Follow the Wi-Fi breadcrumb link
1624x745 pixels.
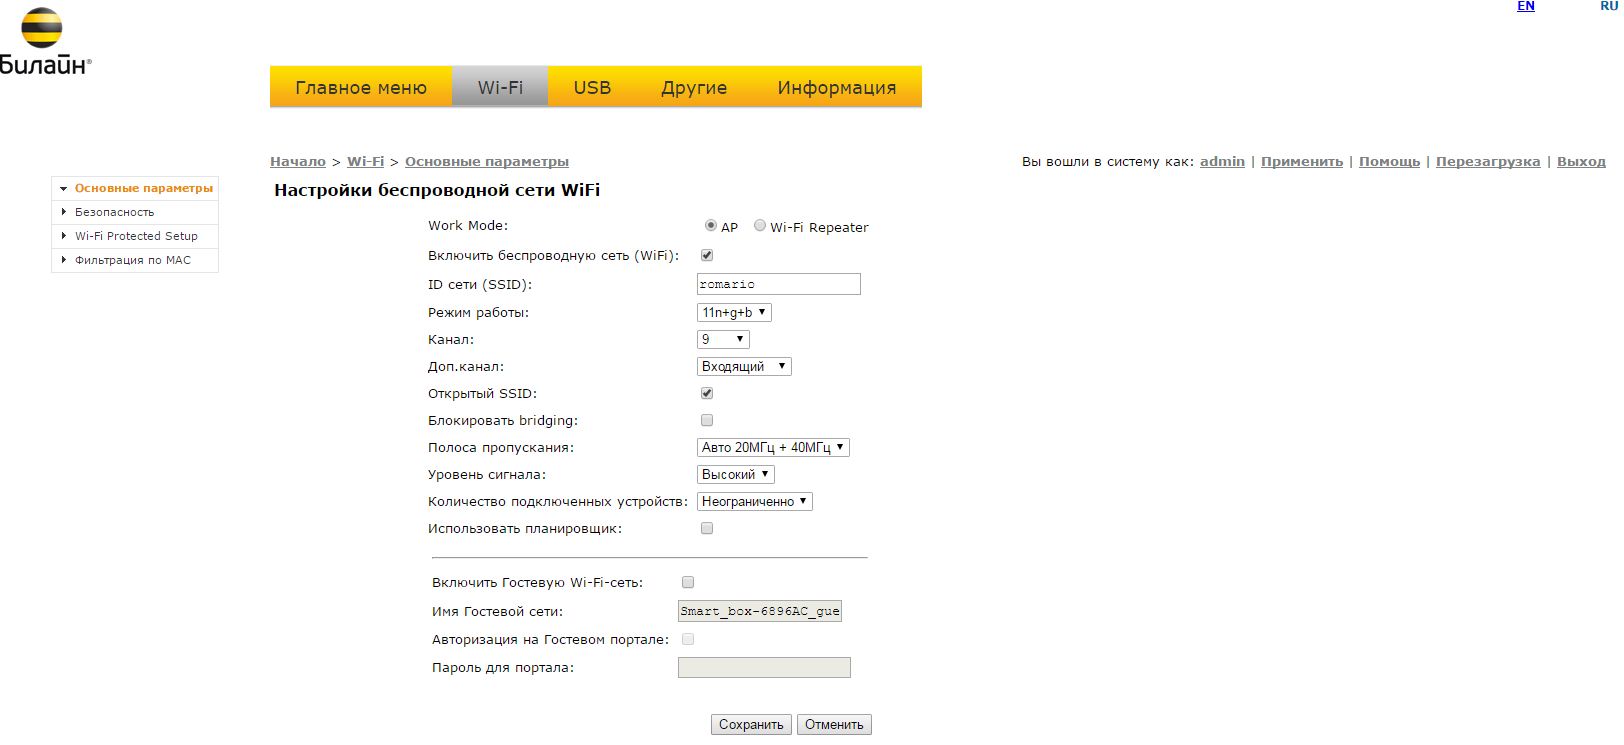point(366,161)
